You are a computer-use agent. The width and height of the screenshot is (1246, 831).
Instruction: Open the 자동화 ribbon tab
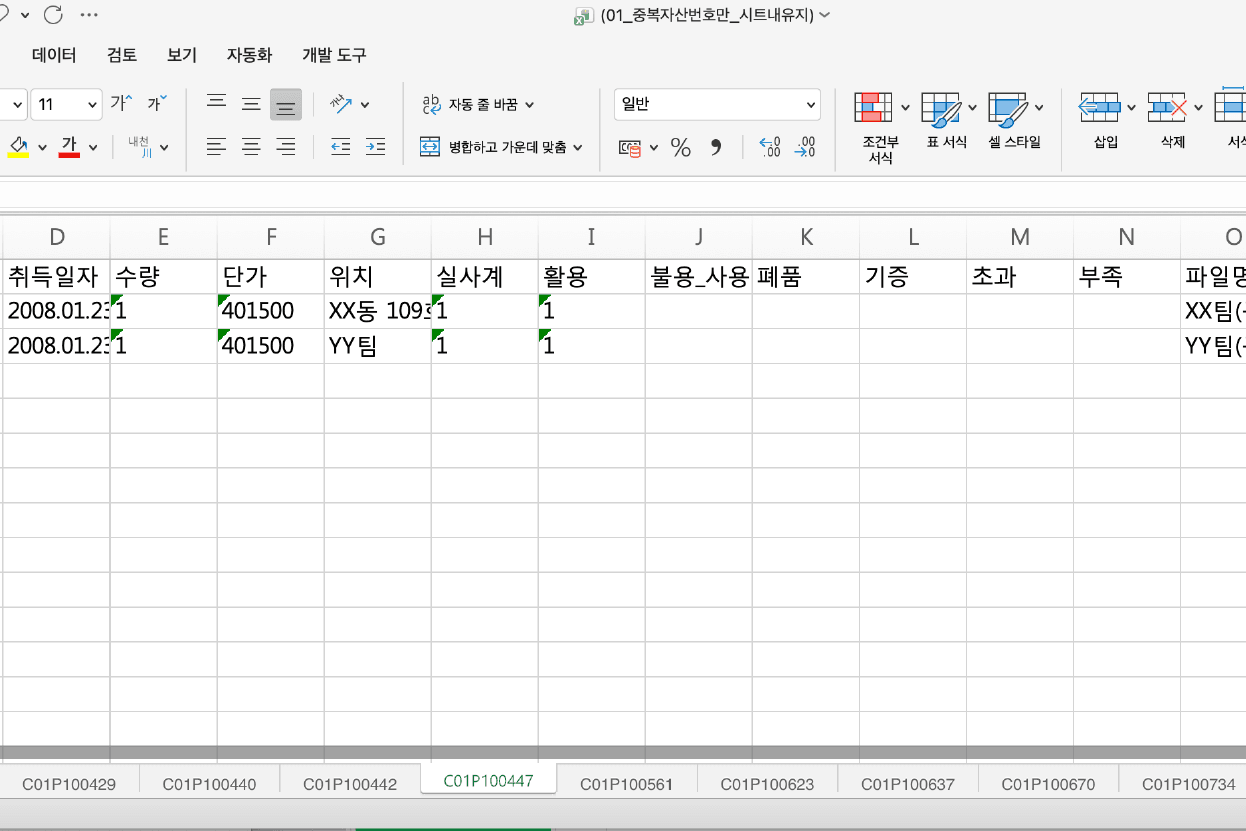[249, 55]
